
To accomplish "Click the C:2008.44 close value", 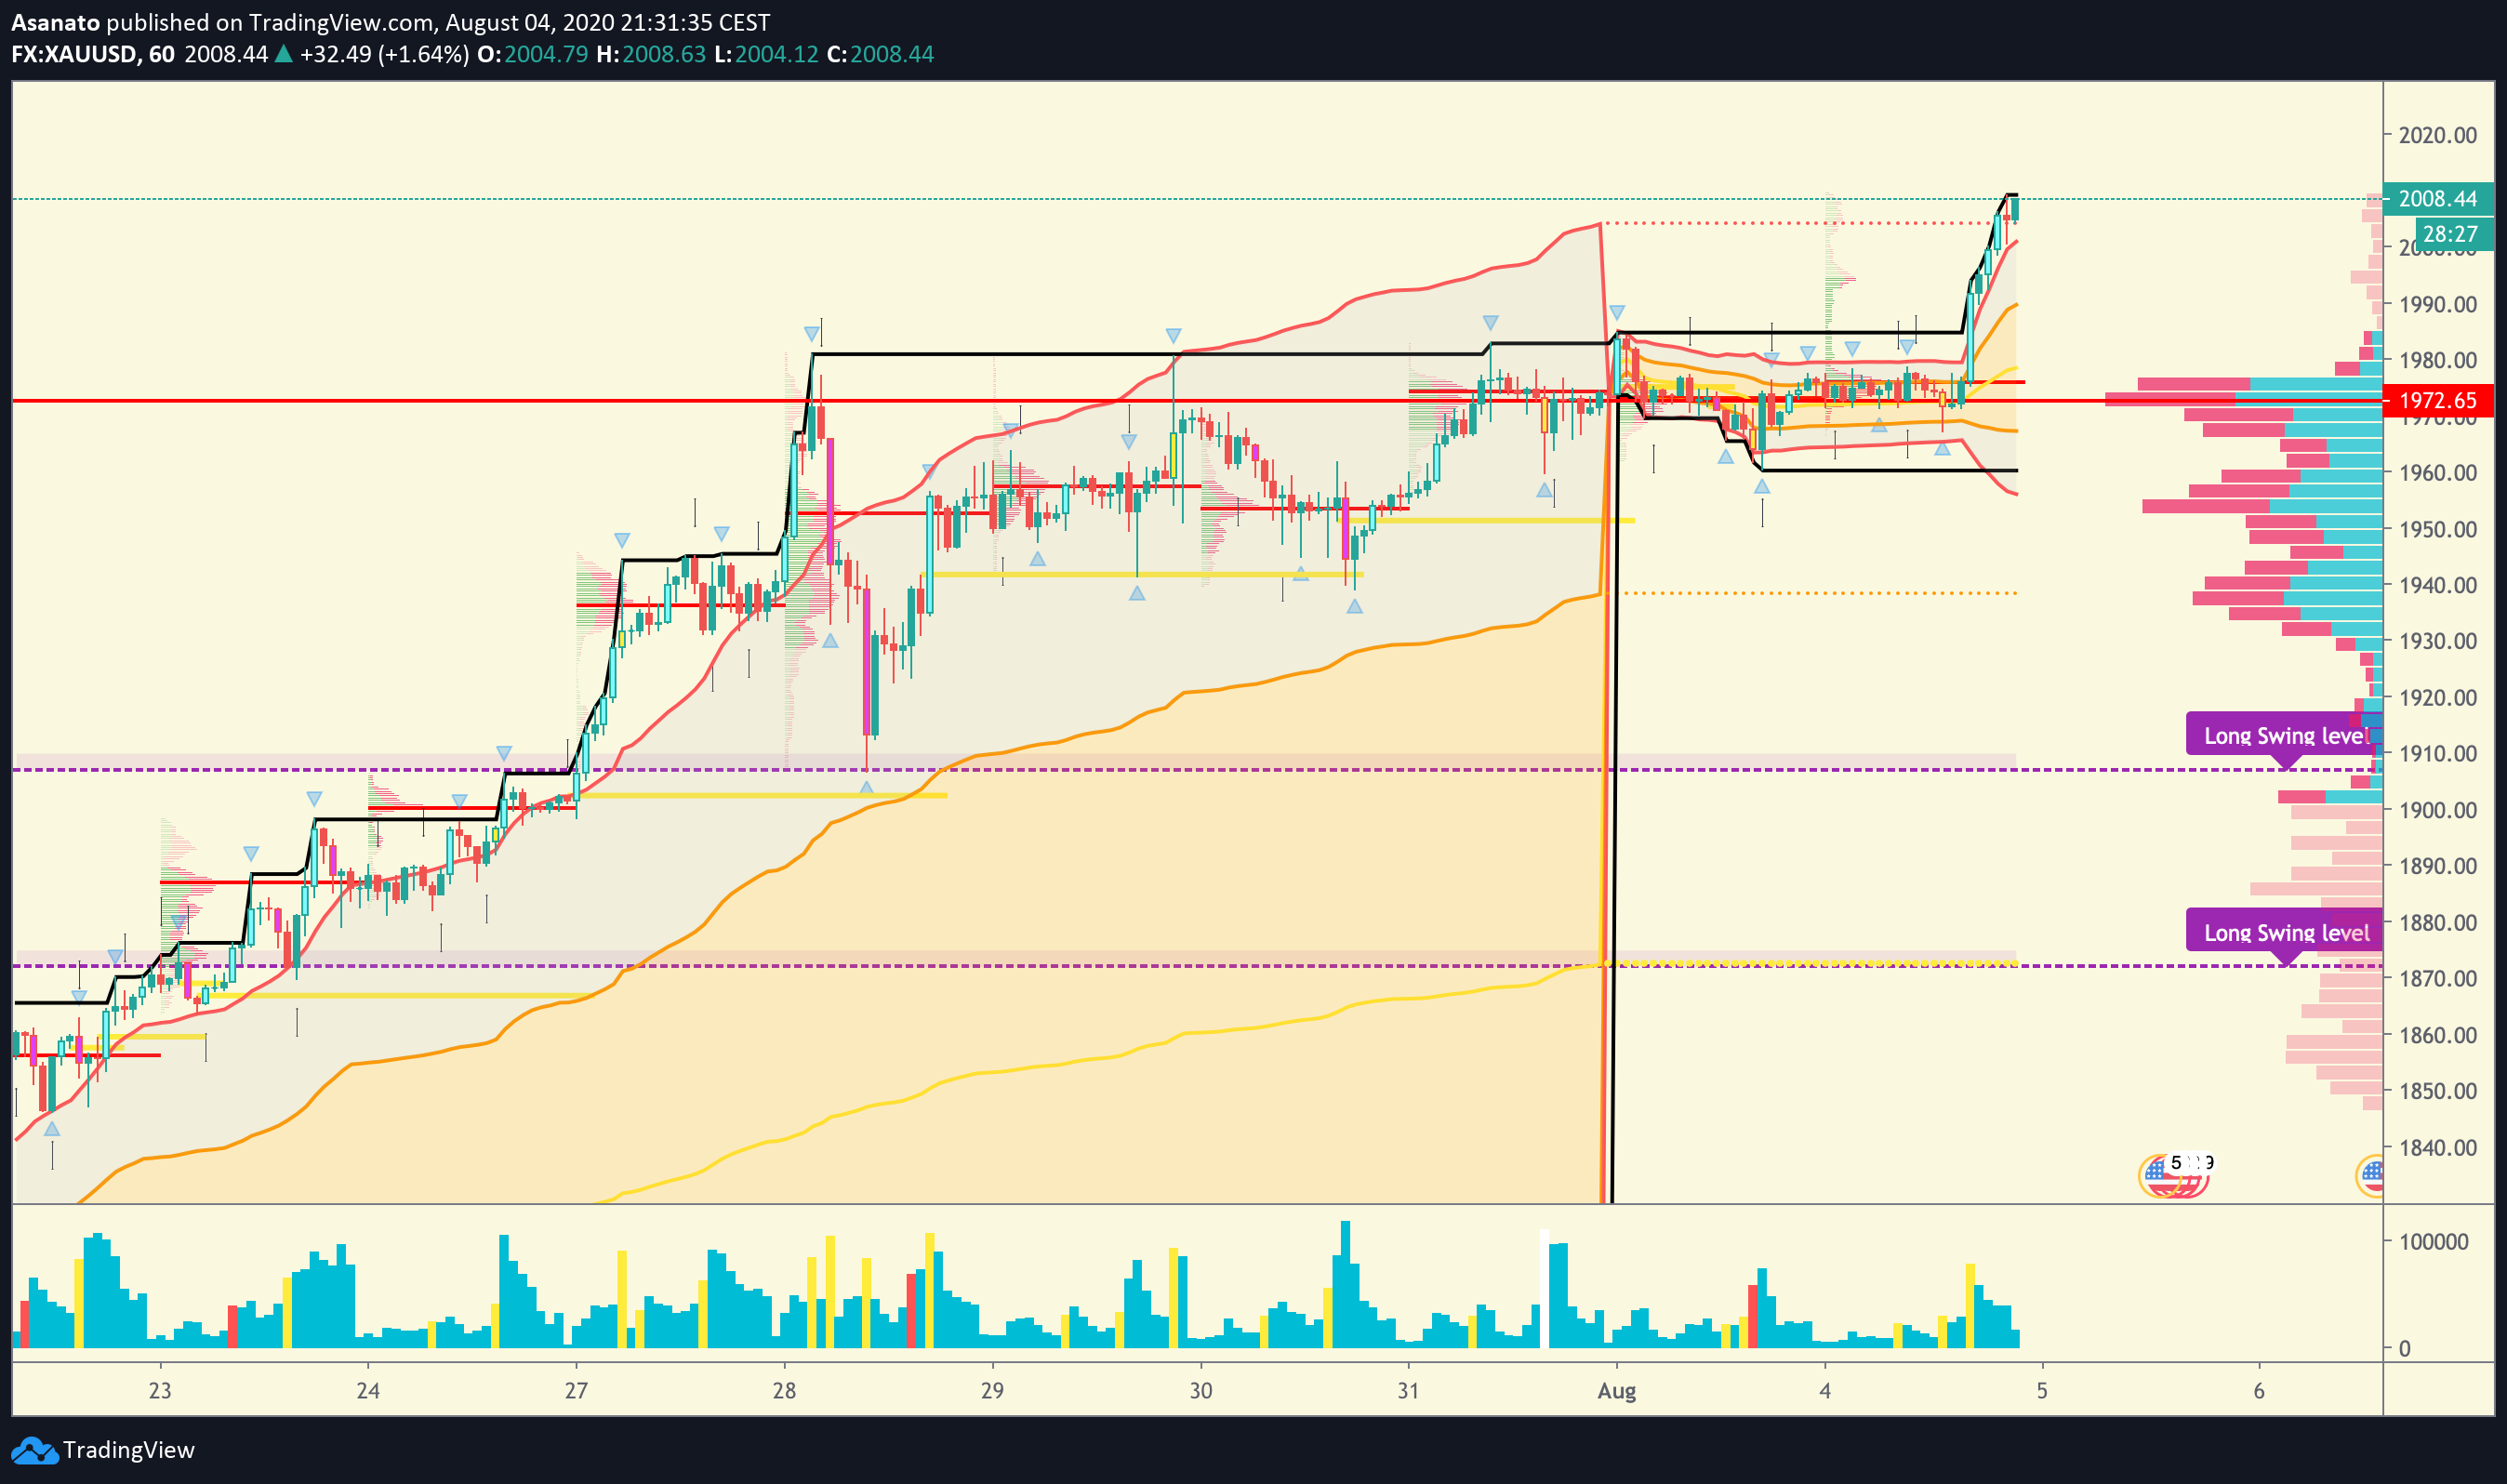I will [x=880, y=54].
